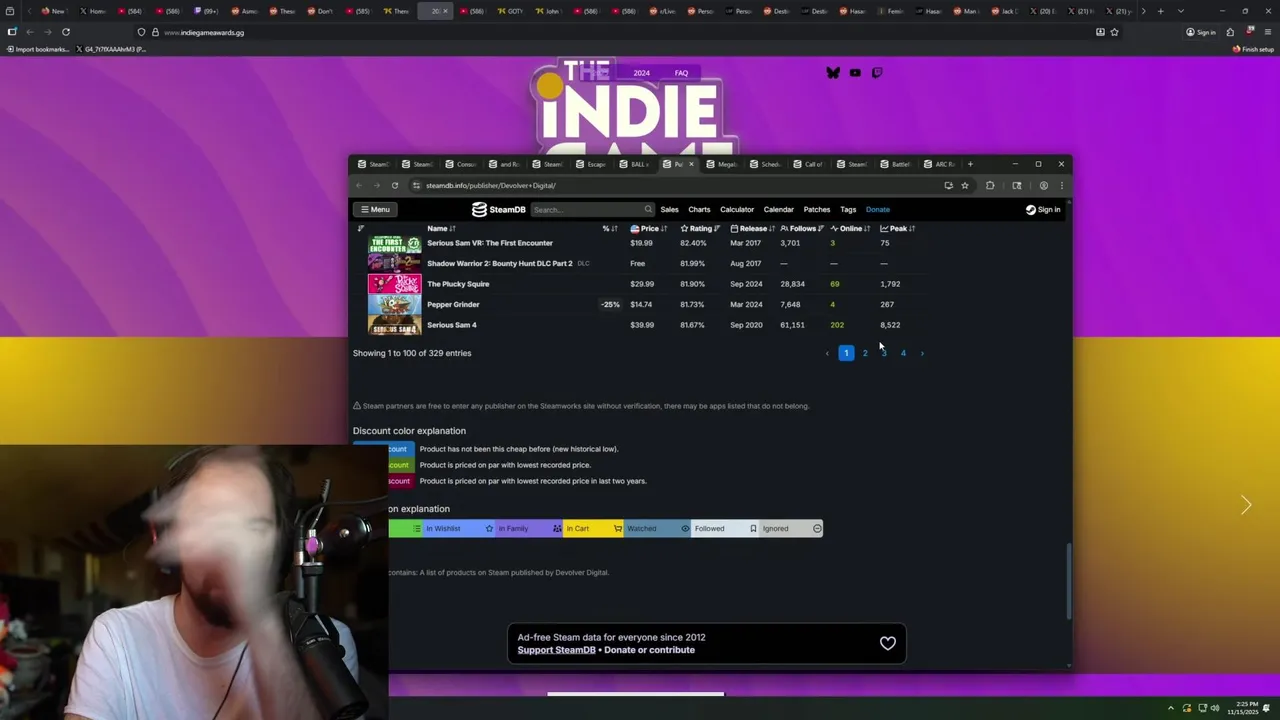Open a new tab in the front browser
Viewport: 1280px width, 720px height.
point(970,164)
